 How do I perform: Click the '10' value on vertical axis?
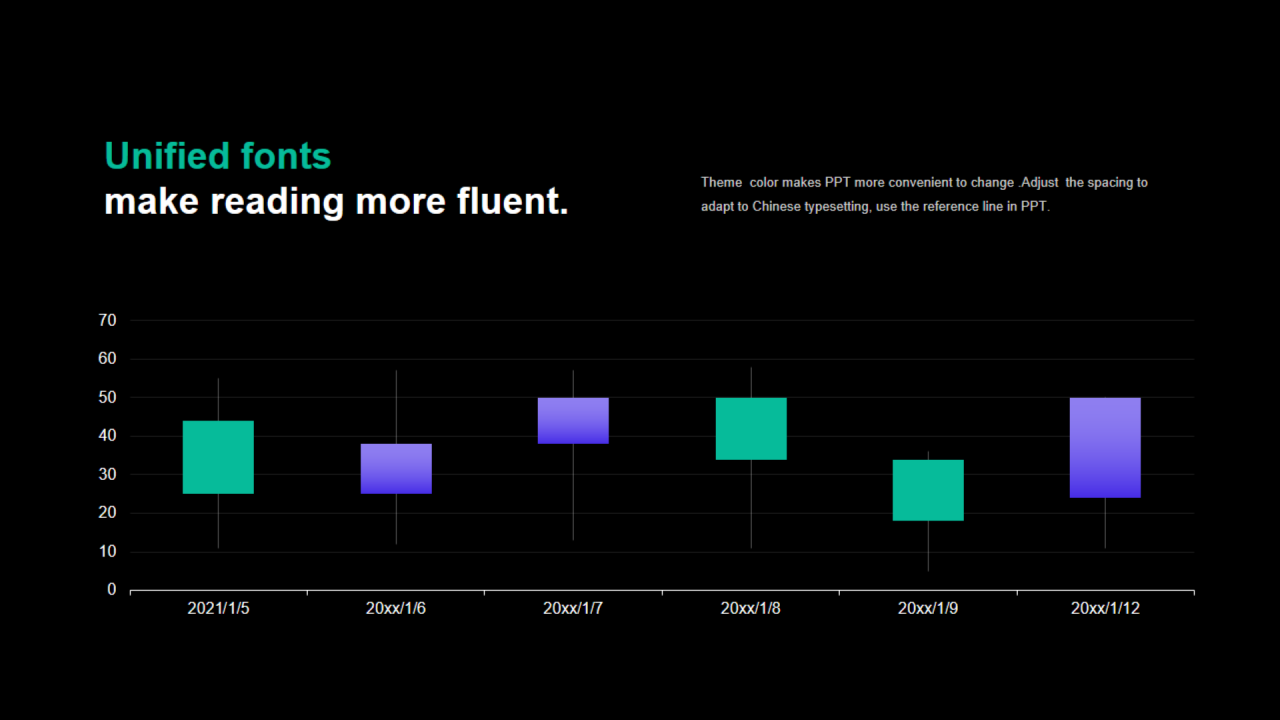coord(108,552)
